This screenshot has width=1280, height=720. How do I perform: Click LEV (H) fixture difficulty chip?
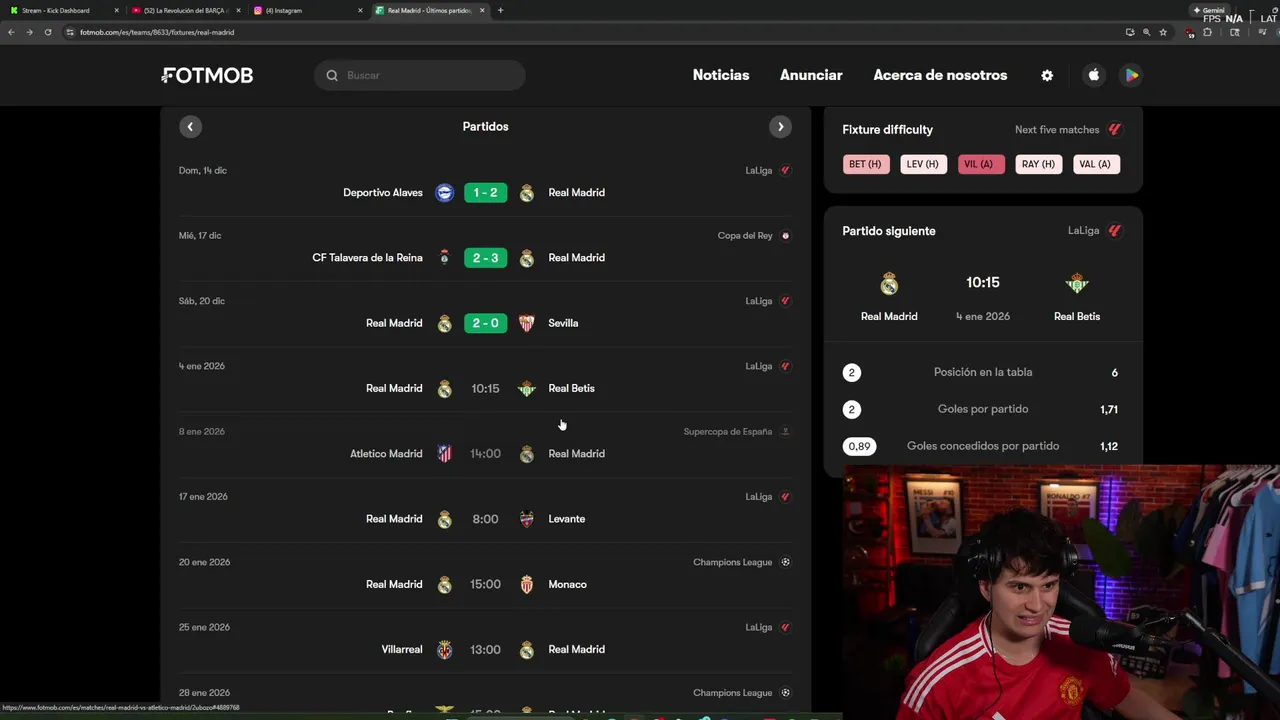pyautogui.click(x=923, y=164)
